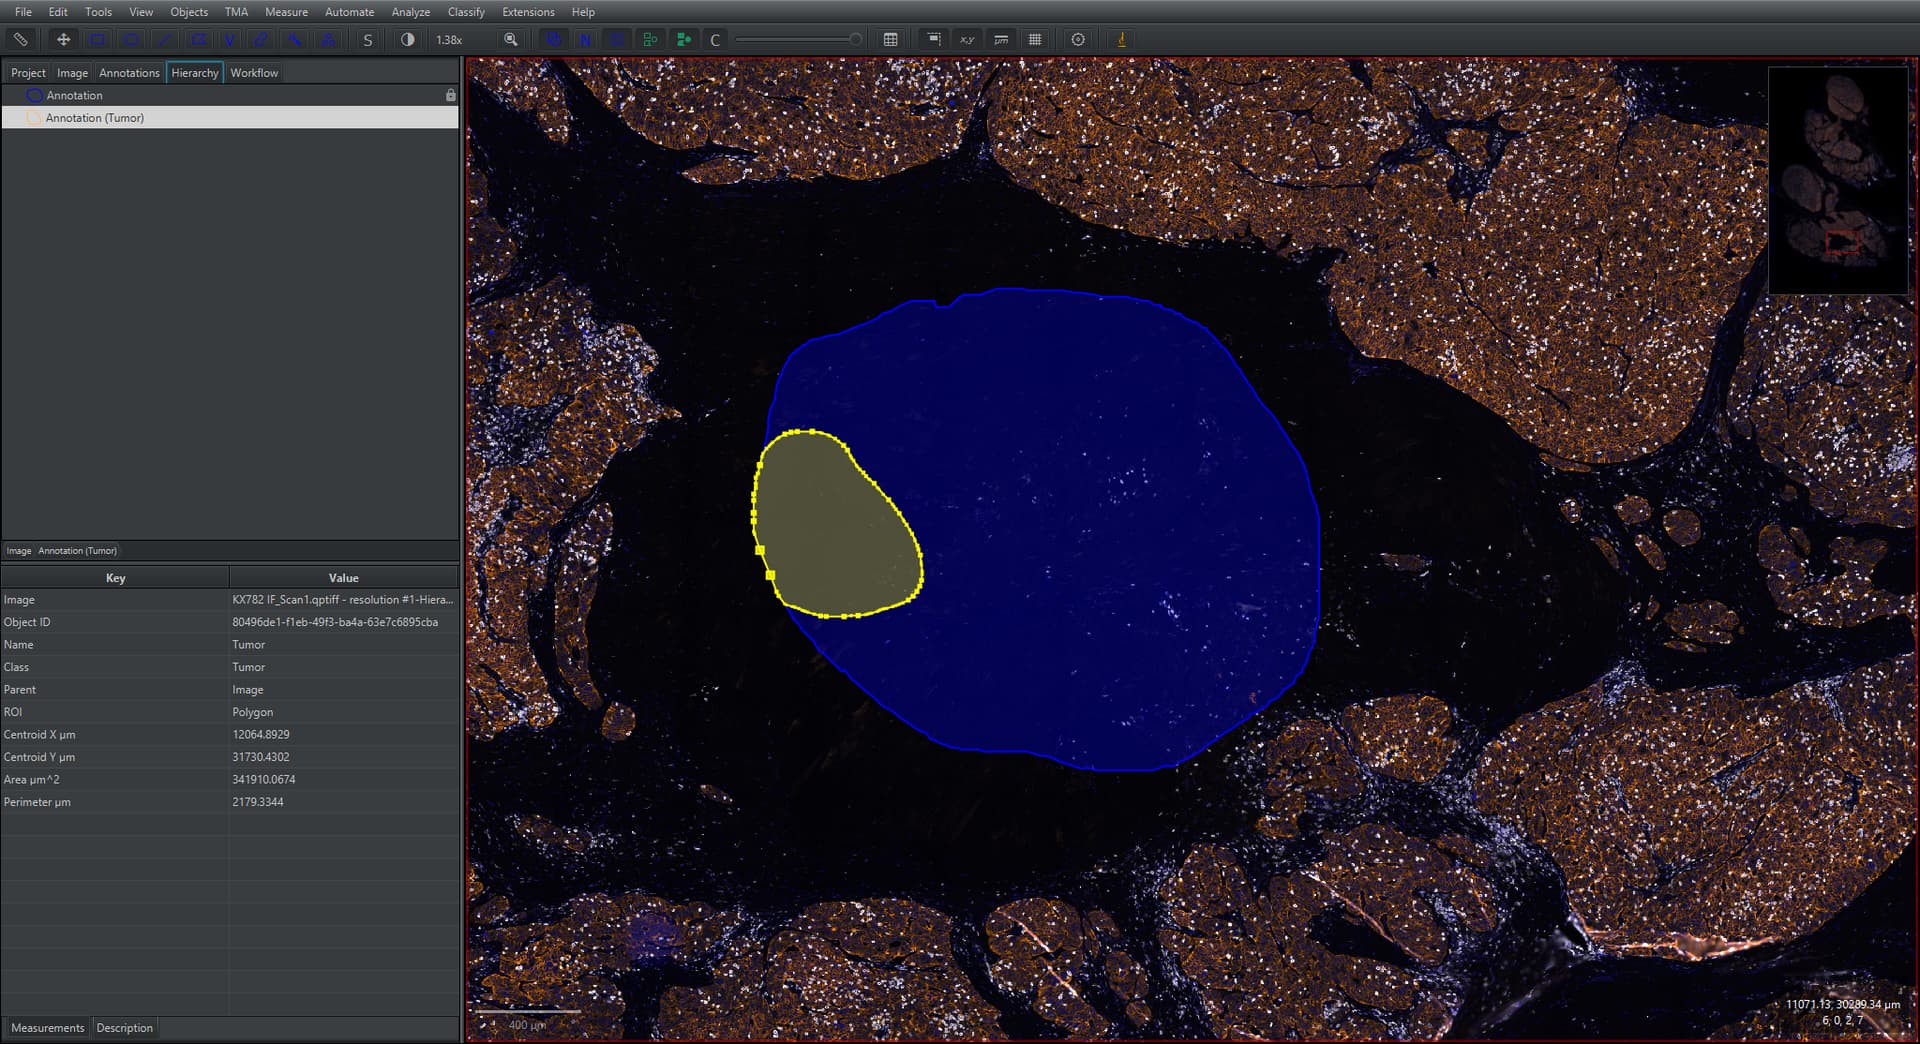Open QuPath preferences via gear icon

pyautogui.click(x=1078, y=39)
